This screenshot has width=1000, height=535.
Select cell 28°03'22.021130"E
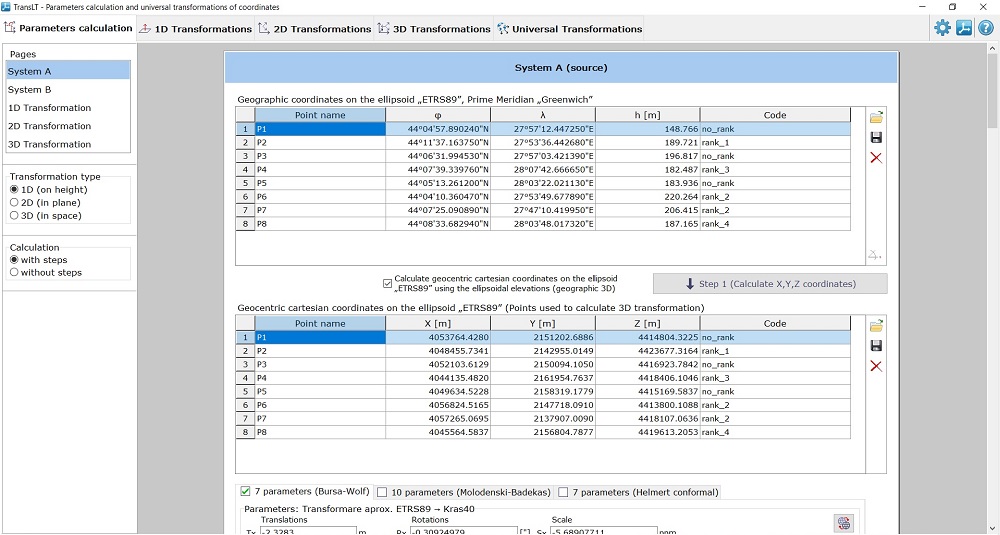click(x=543, y=183)
